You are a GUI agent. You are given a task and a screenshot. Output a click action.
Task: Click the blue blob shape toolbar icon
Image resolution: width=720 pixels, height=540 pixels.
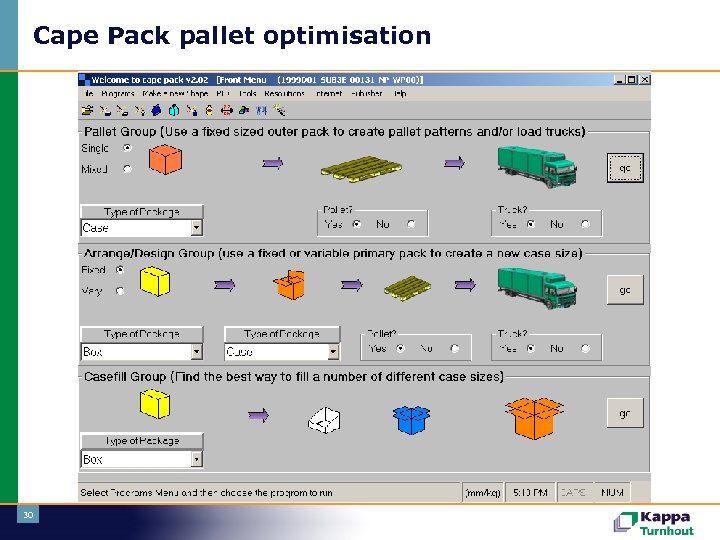point(157,110)
